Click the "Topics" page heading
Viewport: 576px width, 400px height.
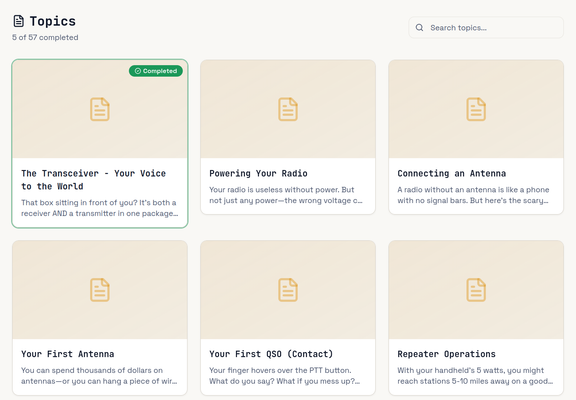(x=53, y=21)
